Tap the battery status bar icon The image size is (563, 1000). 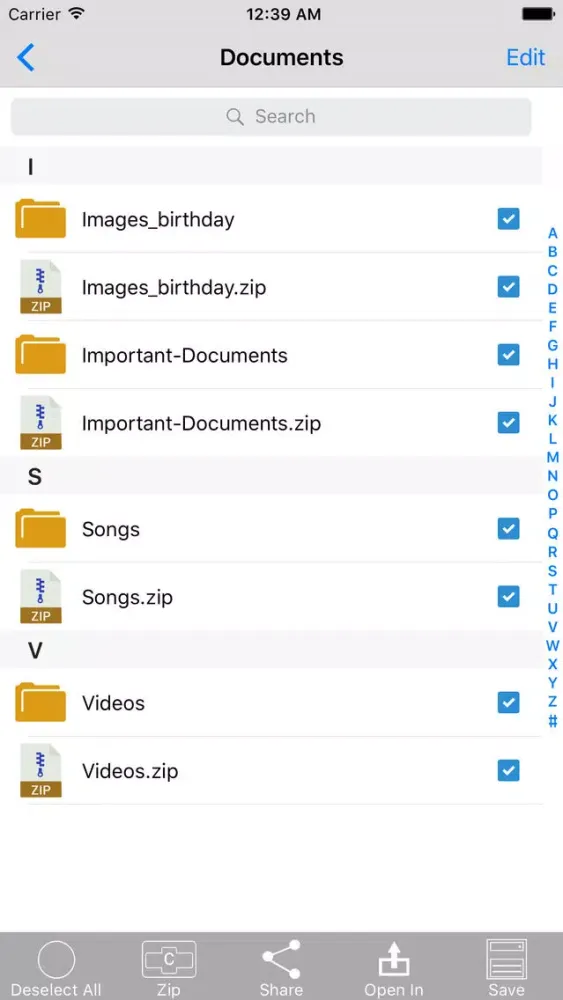tap(537, 13)
